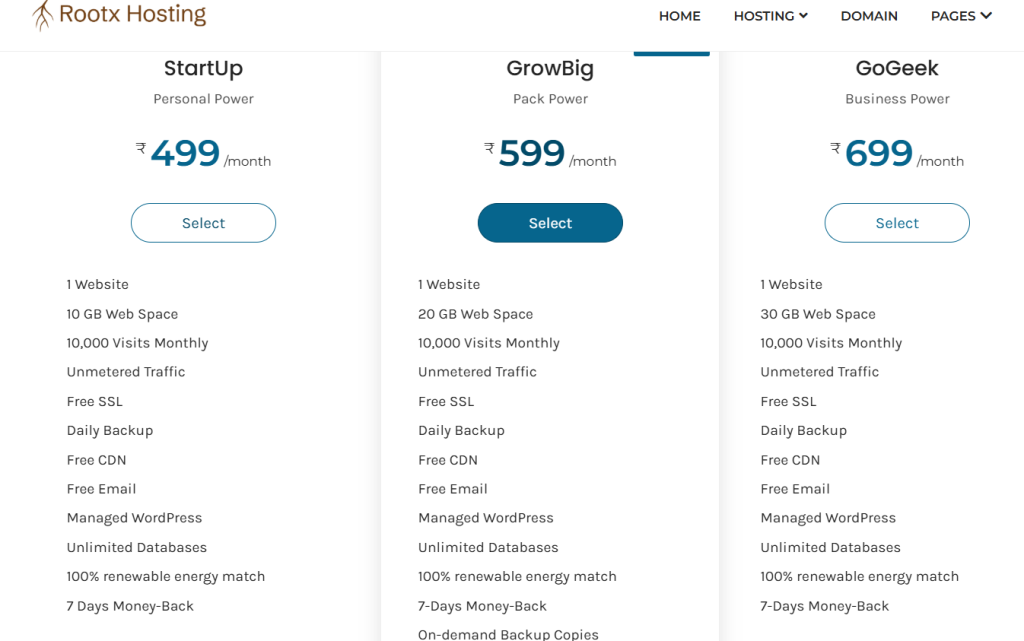Click the 699 per month price
Viewport: 1024px width, 641px height.
tap(879, 154)
